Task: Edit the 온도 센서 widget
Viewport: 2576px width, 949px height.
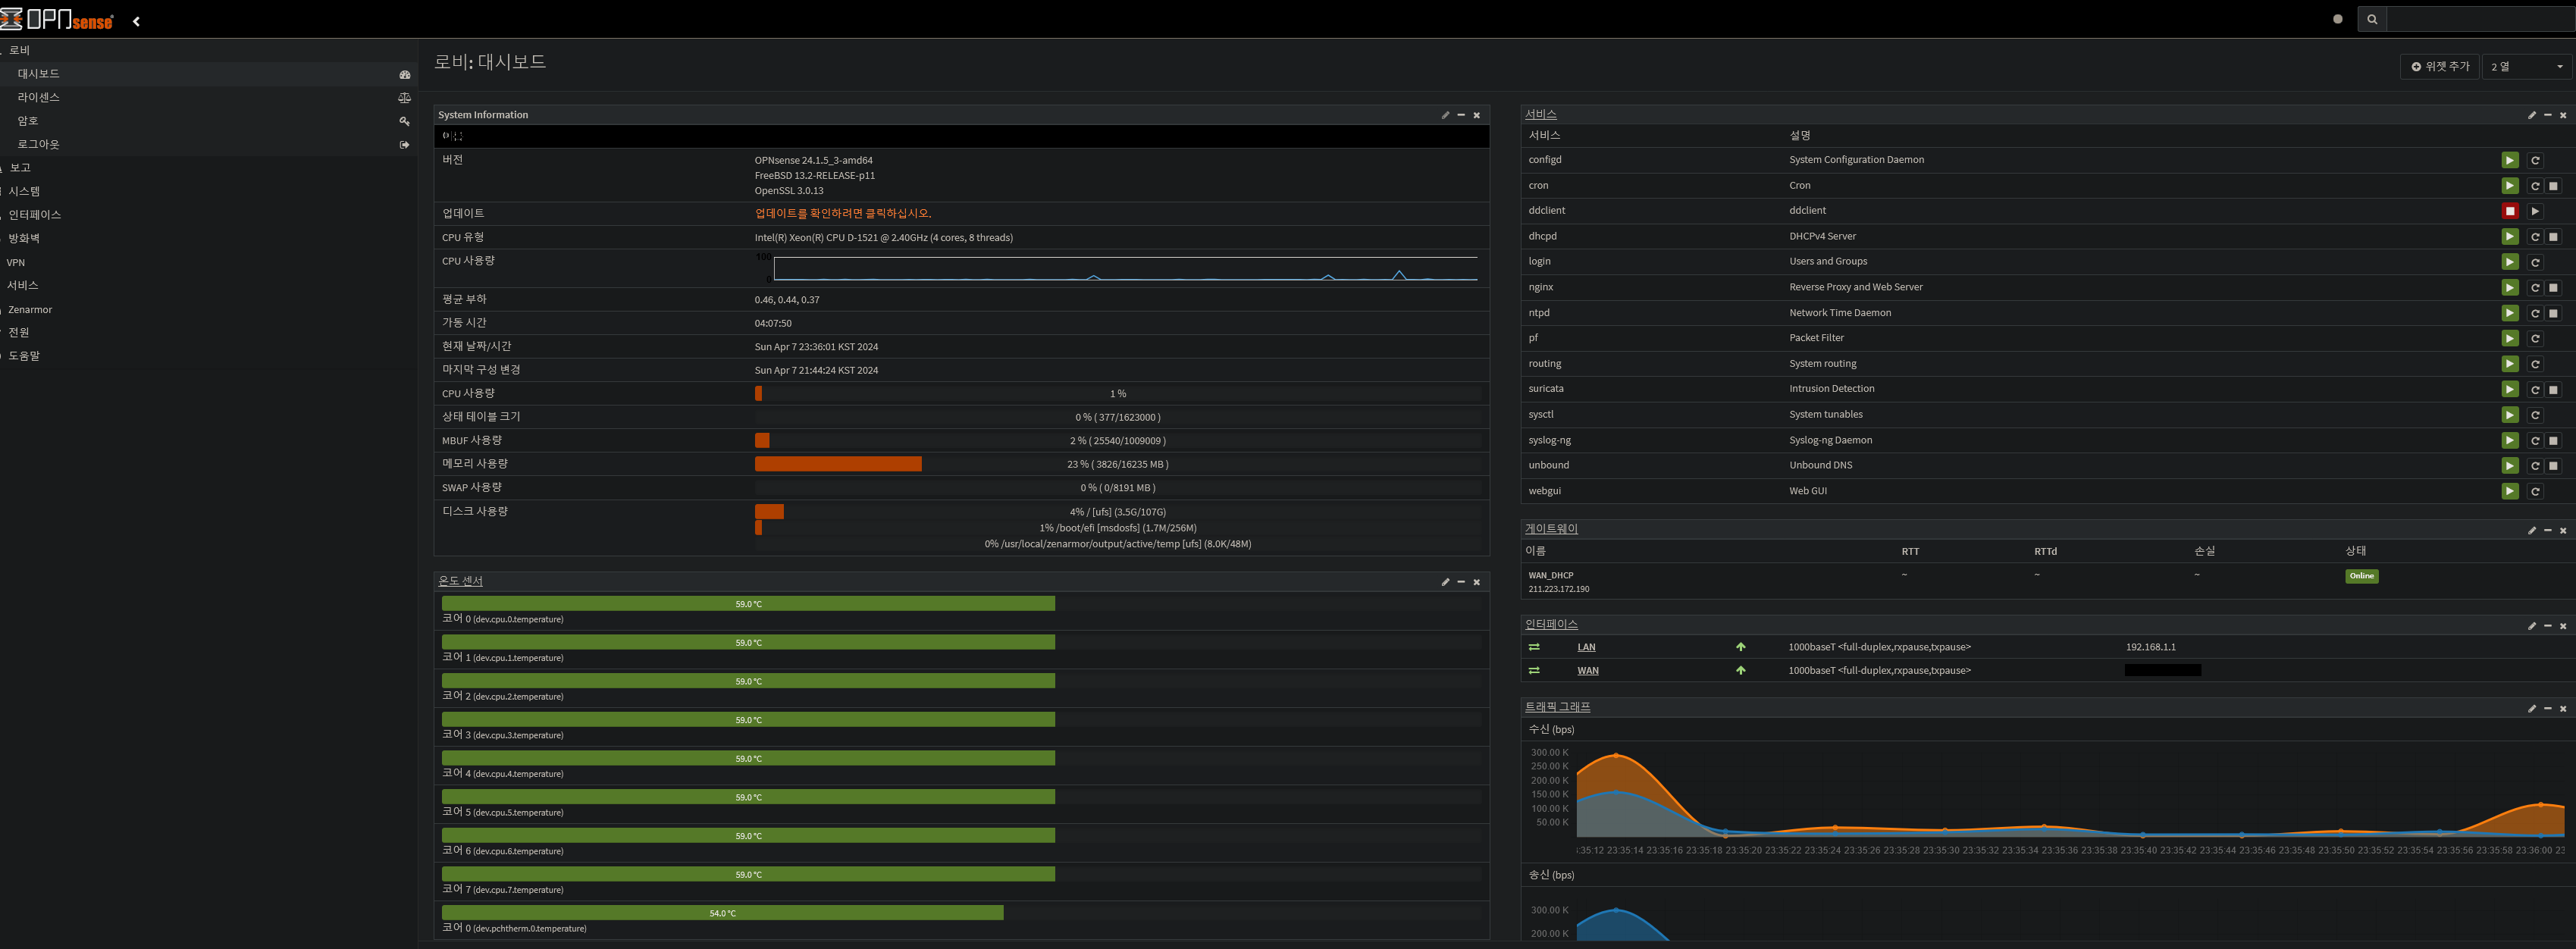Action: point(1445,582)
